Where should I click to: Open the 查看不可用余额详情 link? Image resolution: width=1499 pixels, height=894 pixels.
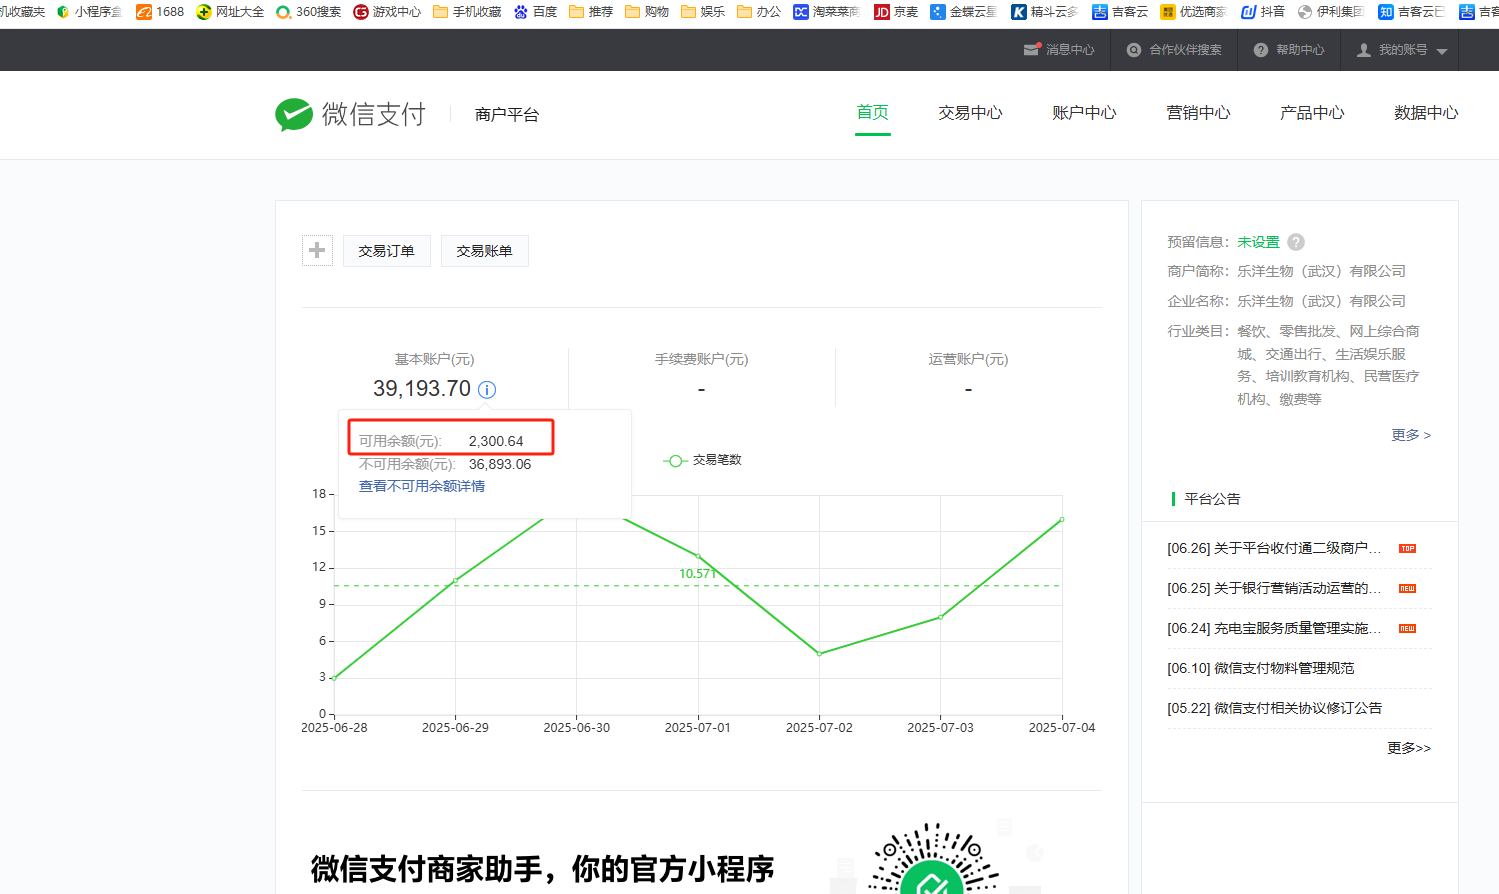422,486
